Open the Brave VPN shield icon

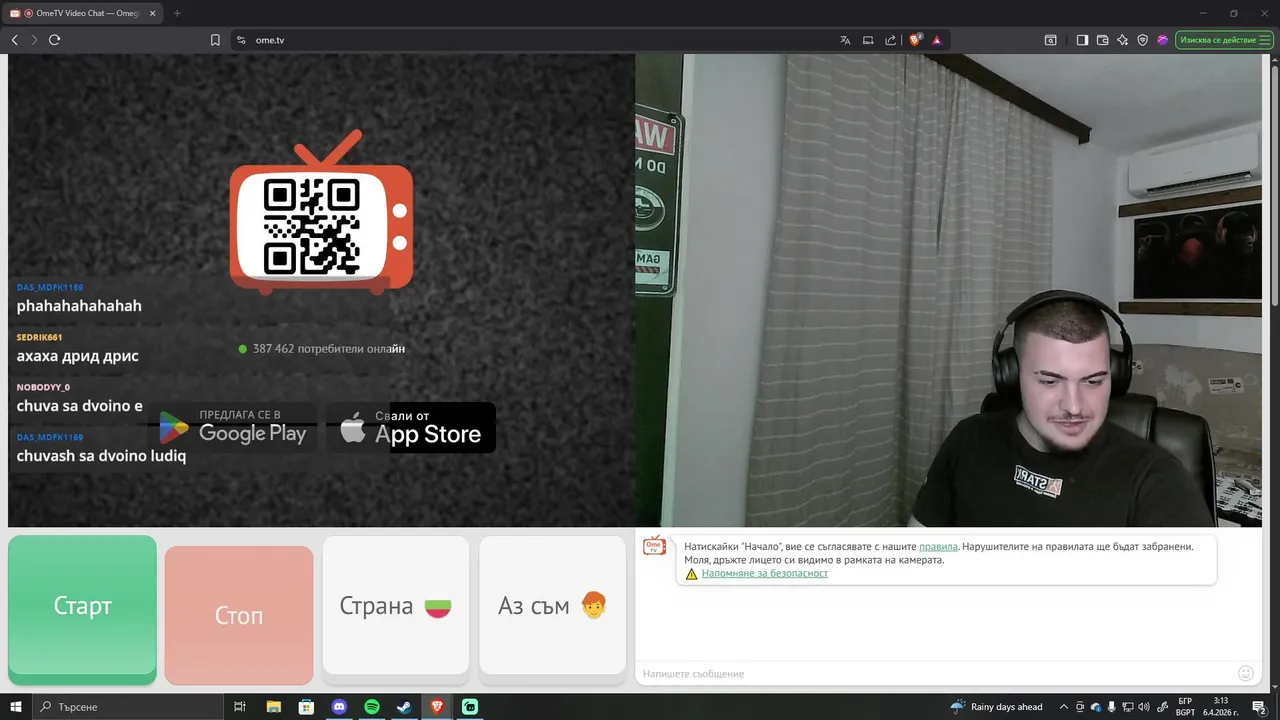1142,40
